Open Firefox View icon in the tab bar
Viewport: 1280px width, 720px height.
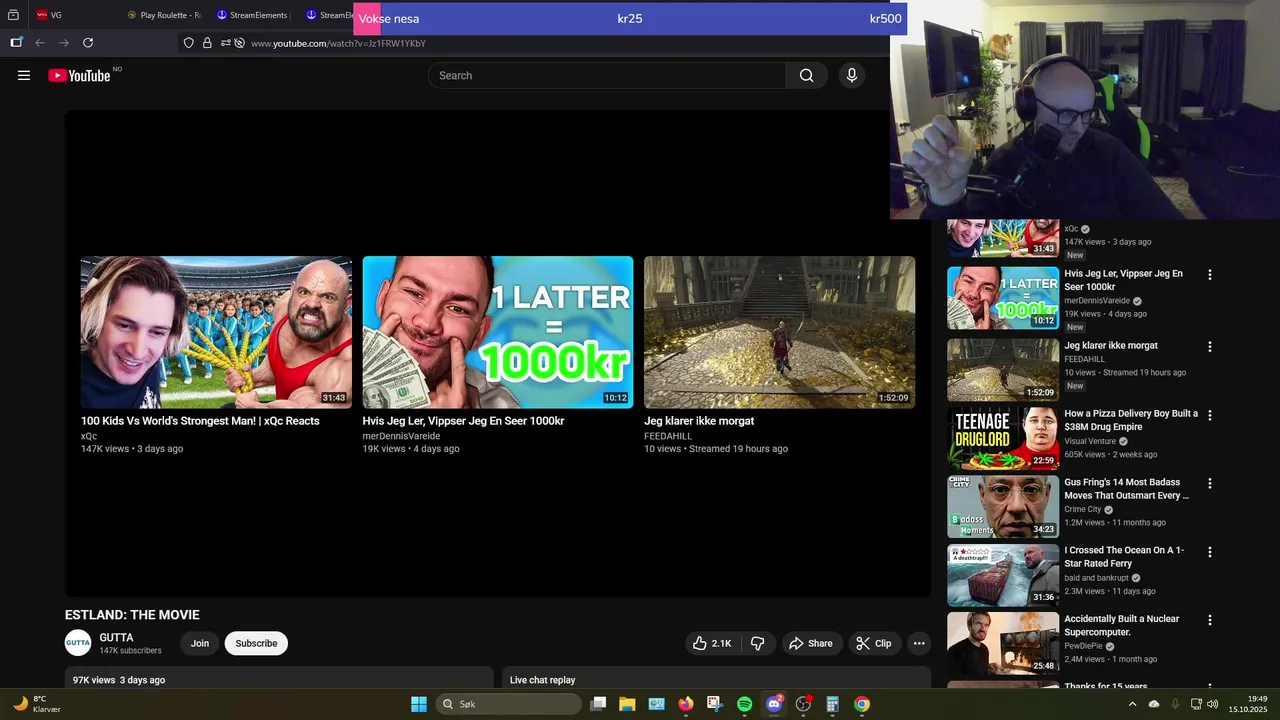(x=13, y=15)
